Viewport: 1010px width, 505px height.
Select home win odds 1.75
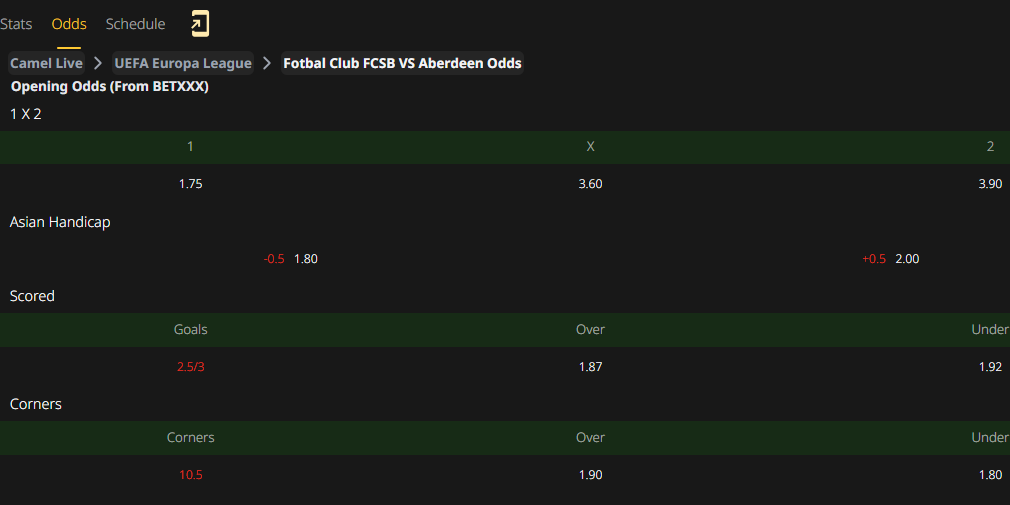pos(191,184)
